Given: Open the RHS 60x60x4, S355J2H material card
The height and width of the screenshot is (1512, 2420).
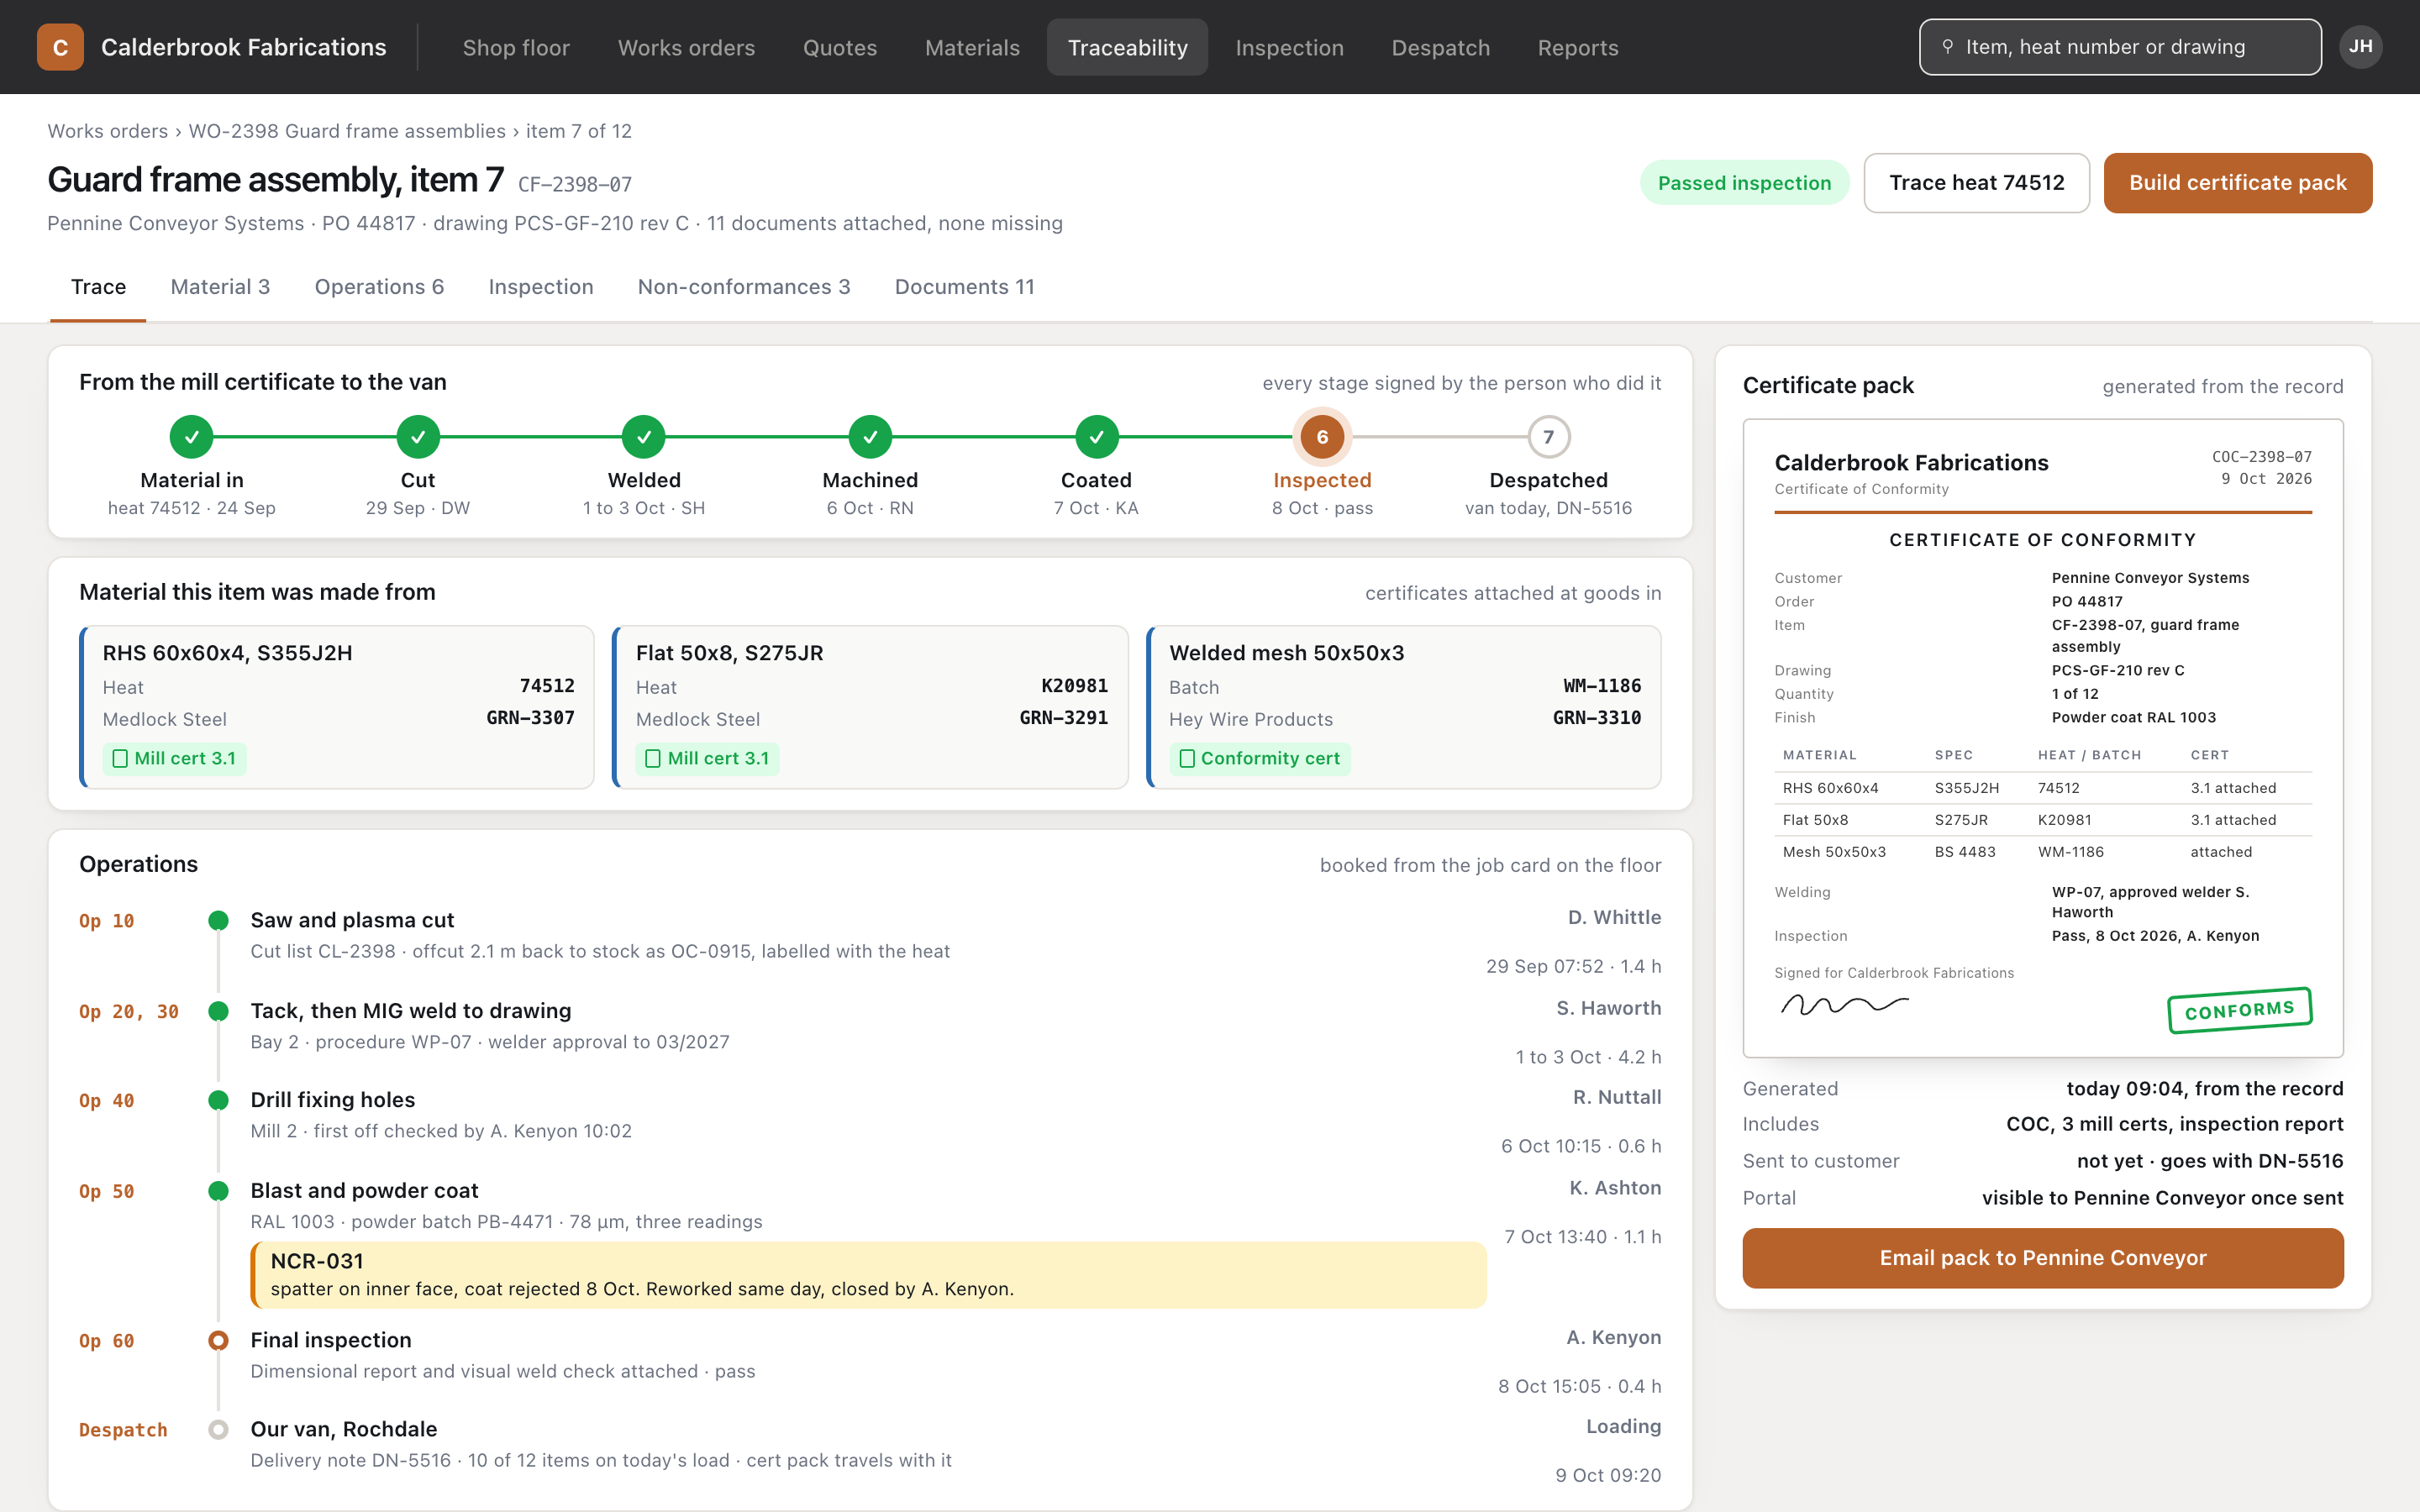Looking at the screenshot, I should click(x=337, y=707).
